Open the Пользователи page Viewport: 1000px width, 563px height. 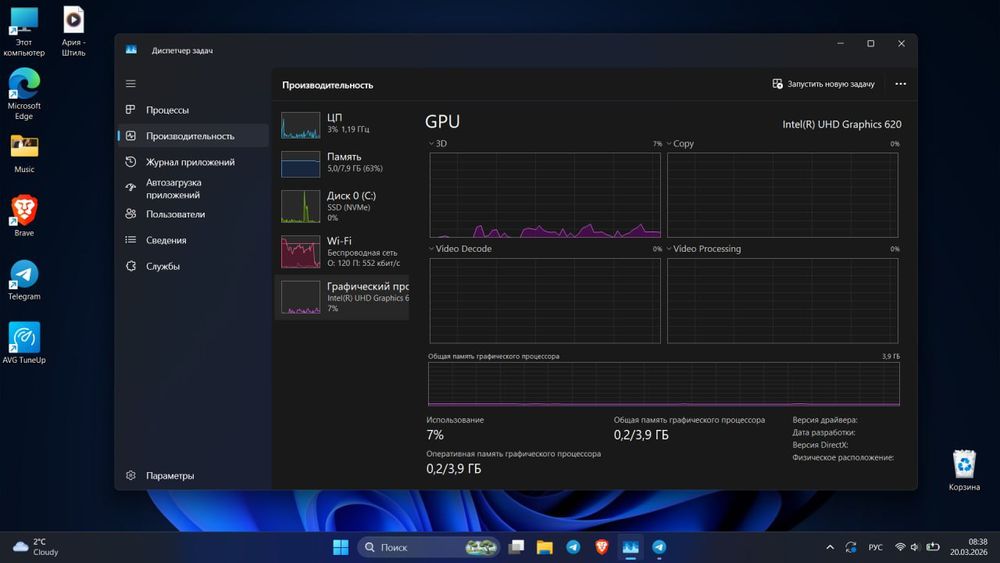[193, 214]
